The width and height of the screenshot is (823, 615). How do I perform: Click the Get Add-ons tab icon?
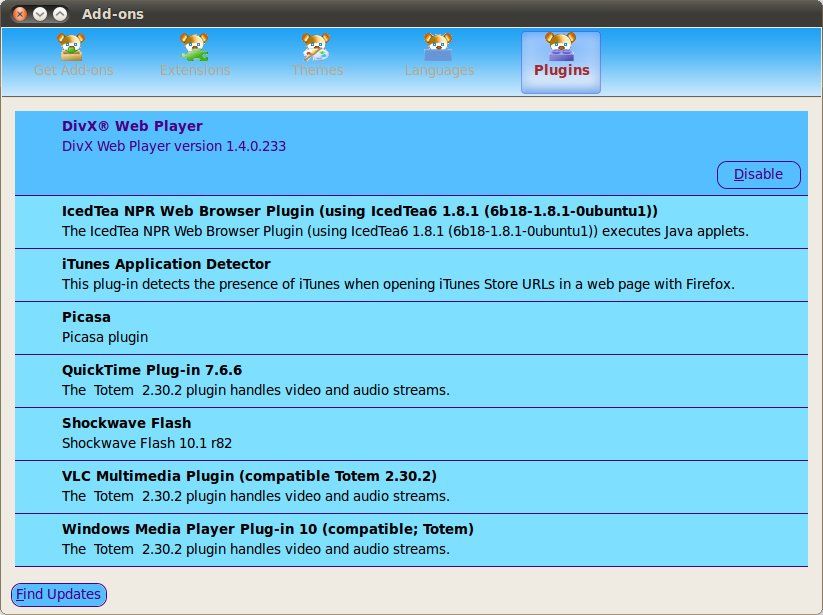tap(73, 46)
